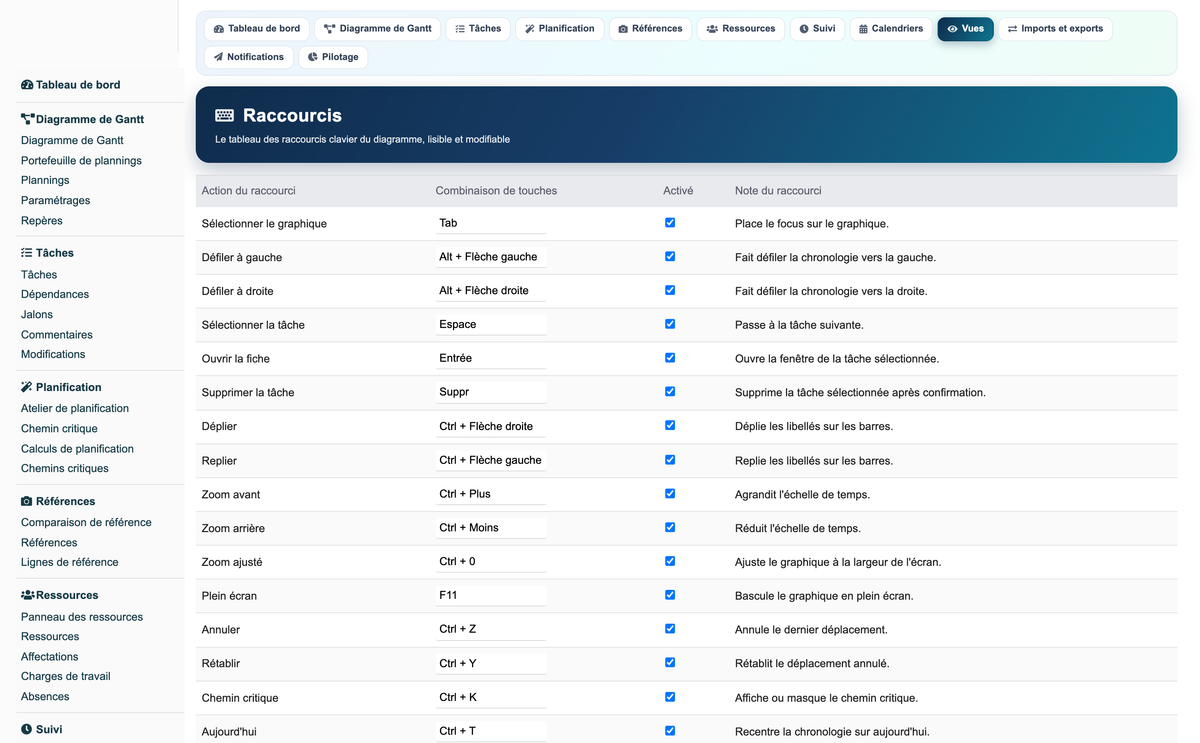Open Repères in the sidebar

42,221
